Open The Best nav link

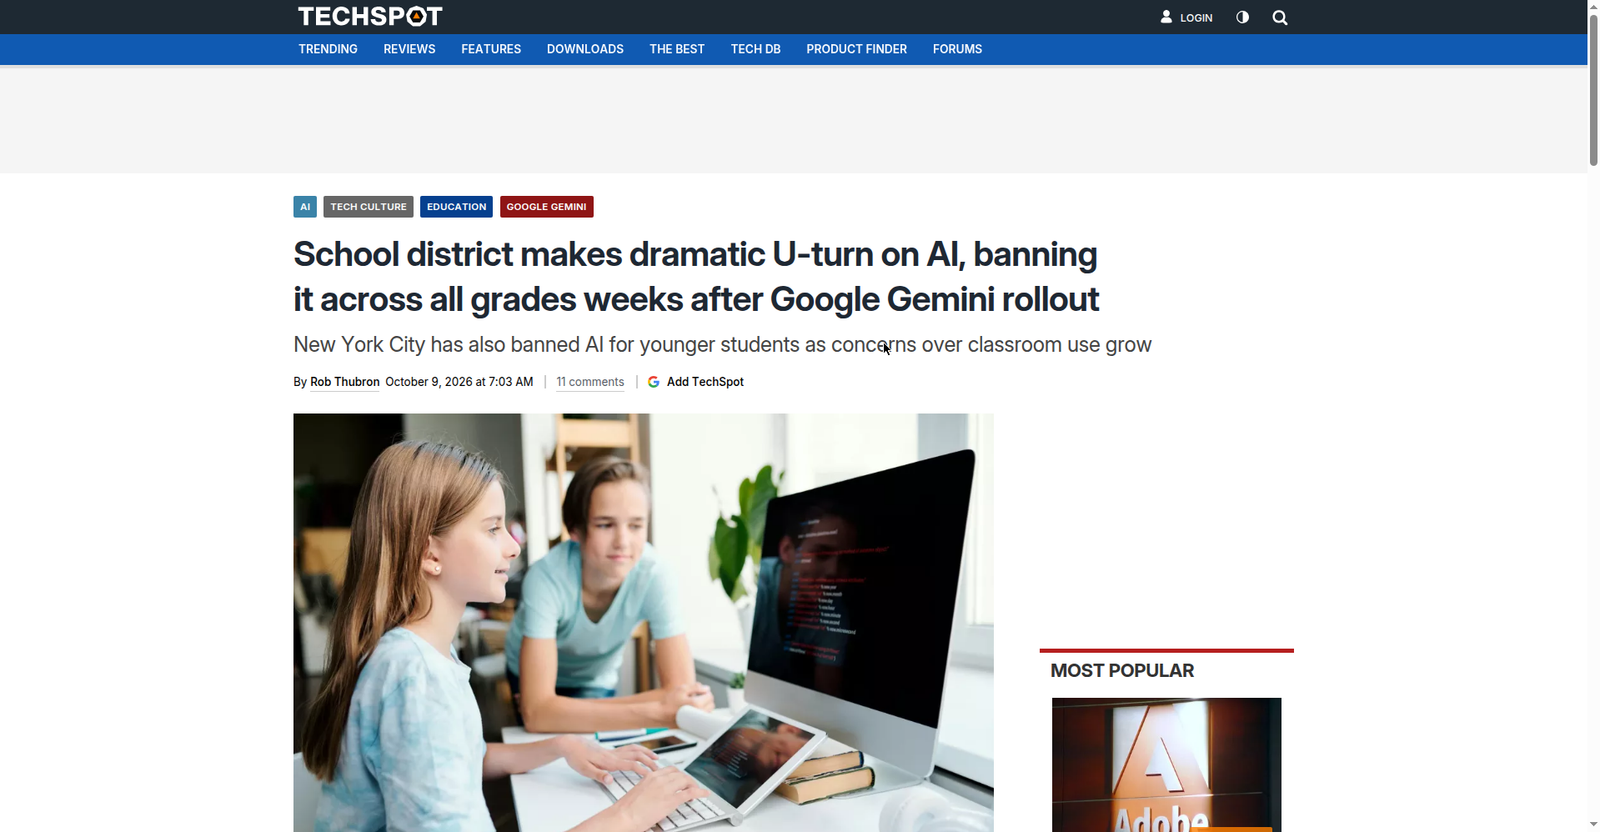click(x=677, y=49)
